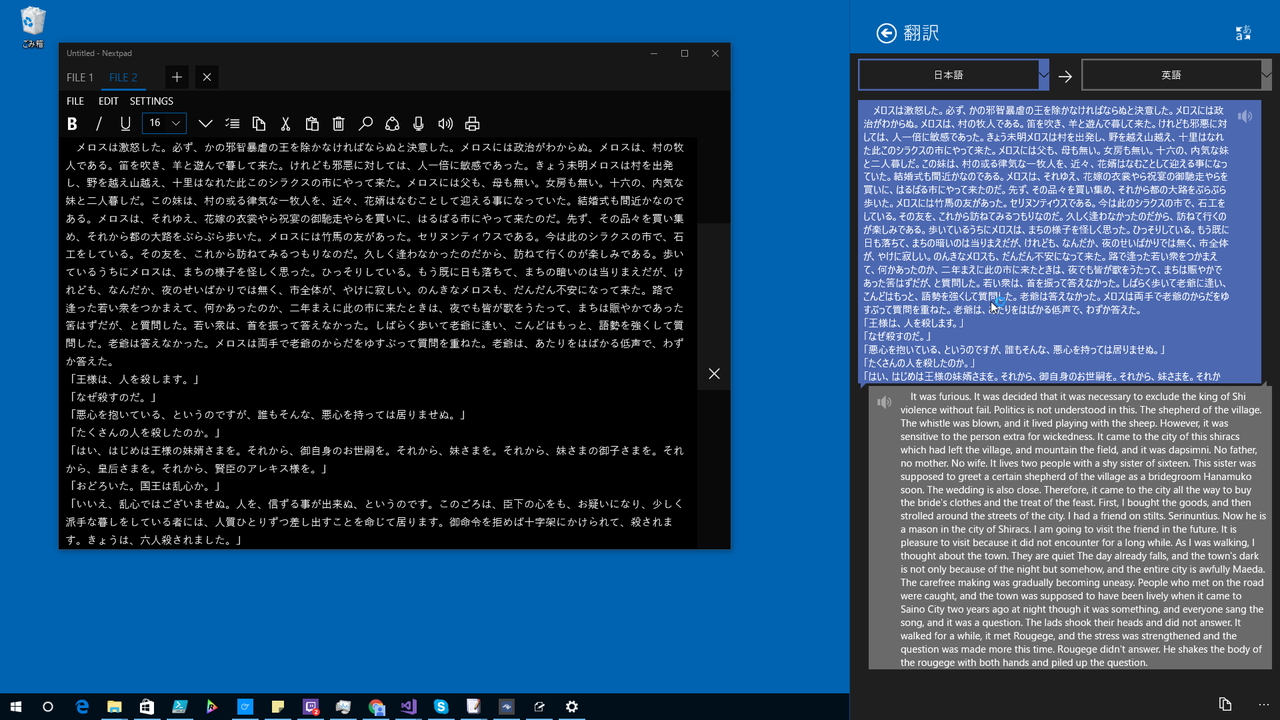
Task: Click the cut scissors icon
Action: click(x=285, y=124)
